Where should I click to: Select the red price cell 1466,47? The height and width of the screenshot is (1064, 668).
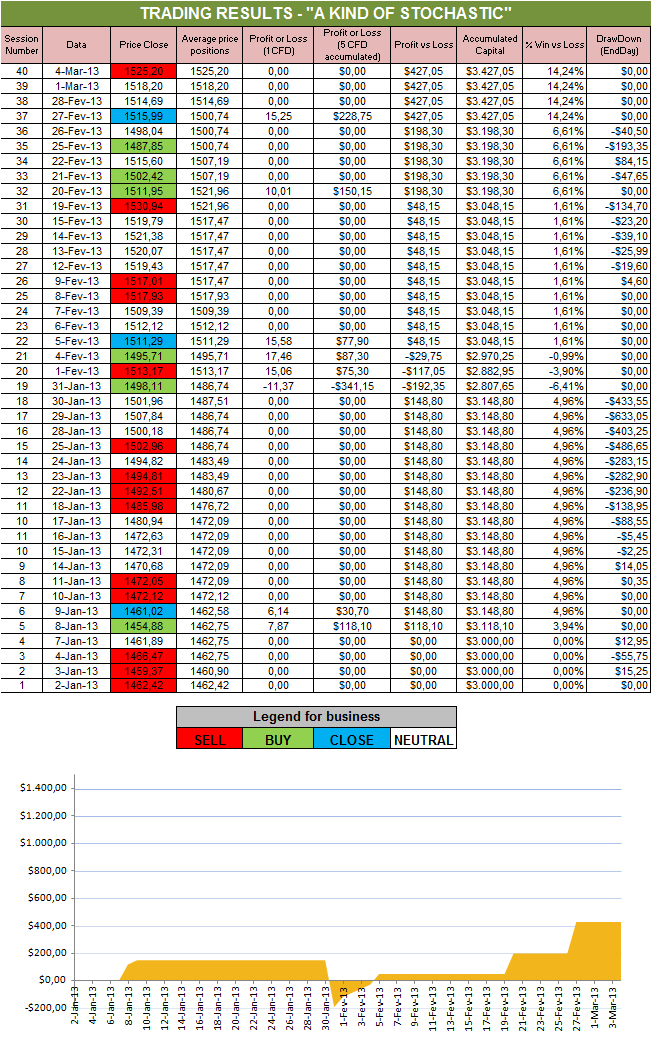144,656
